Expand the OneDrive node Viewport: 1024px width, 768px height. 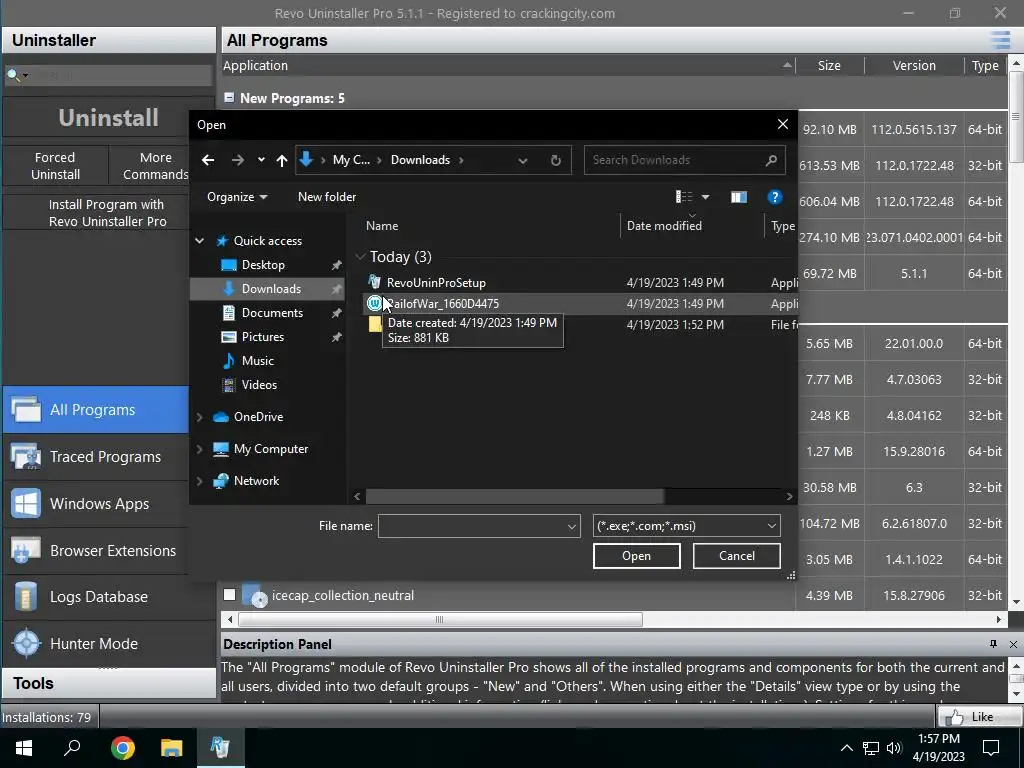(200, 417)
